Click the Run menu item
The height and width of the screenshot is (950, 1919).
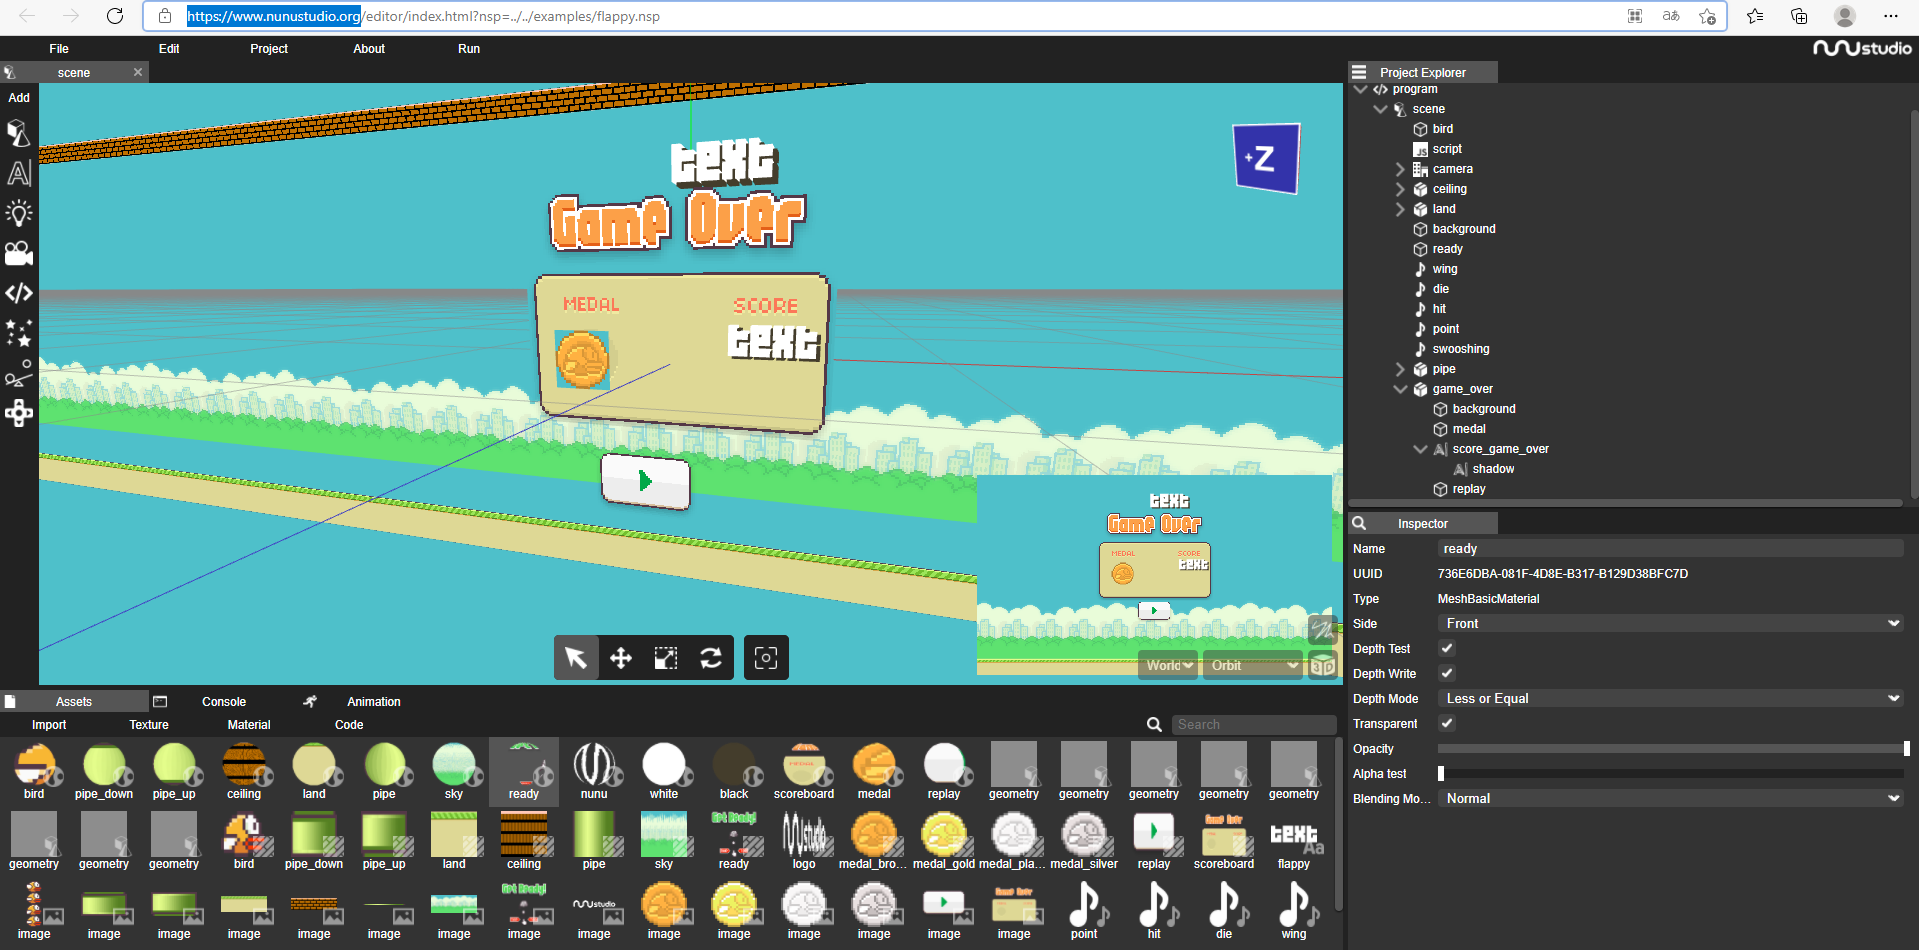pos(469,49)
